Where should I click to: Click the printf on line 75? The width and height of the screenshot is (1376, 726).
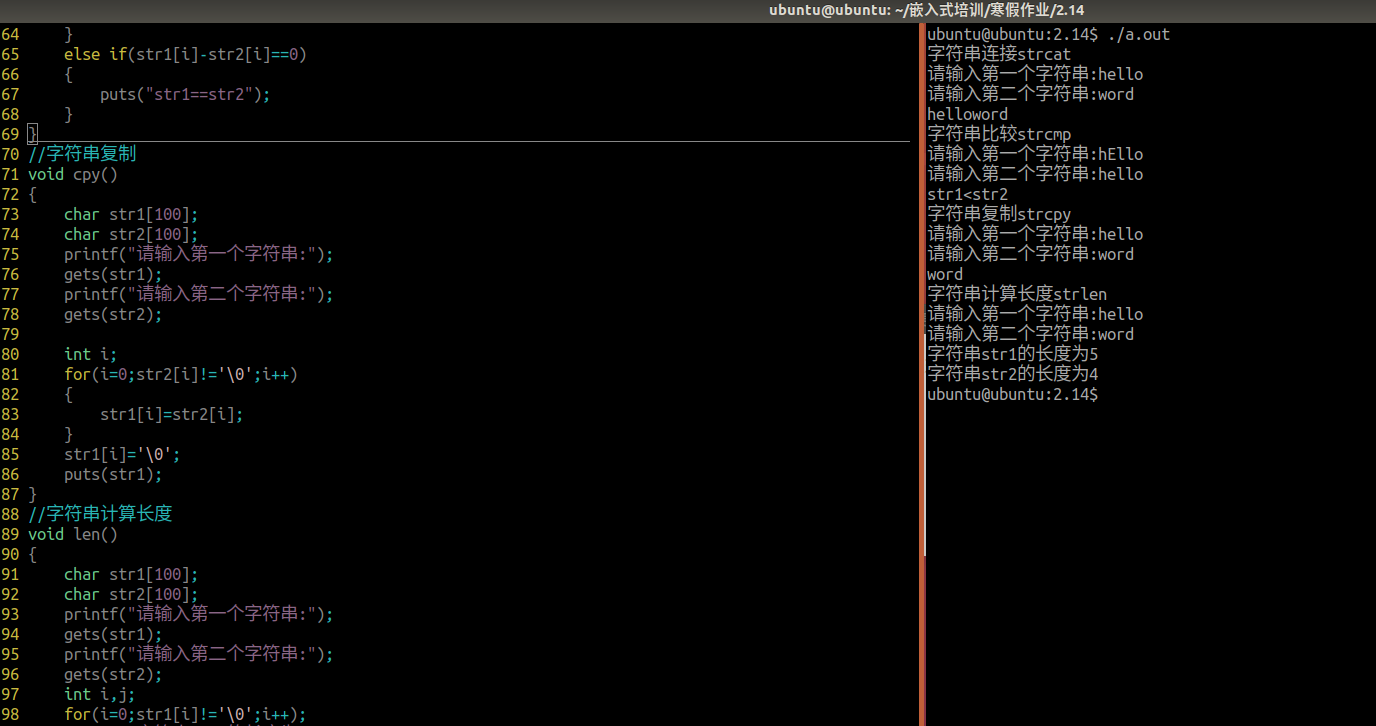point(198,254)
